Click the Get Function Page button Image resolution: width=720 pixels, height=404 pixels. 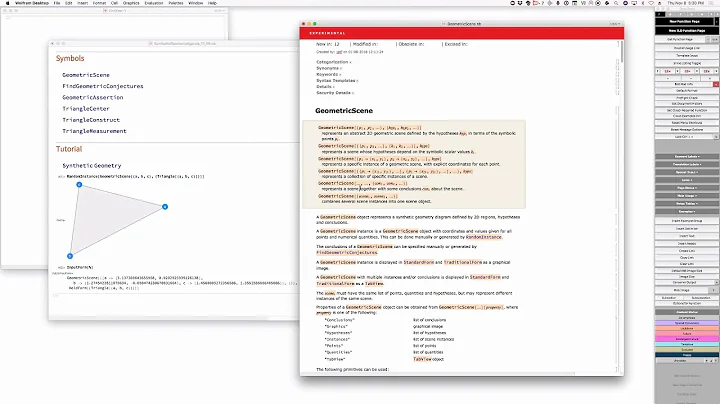[x=680, y=39]
